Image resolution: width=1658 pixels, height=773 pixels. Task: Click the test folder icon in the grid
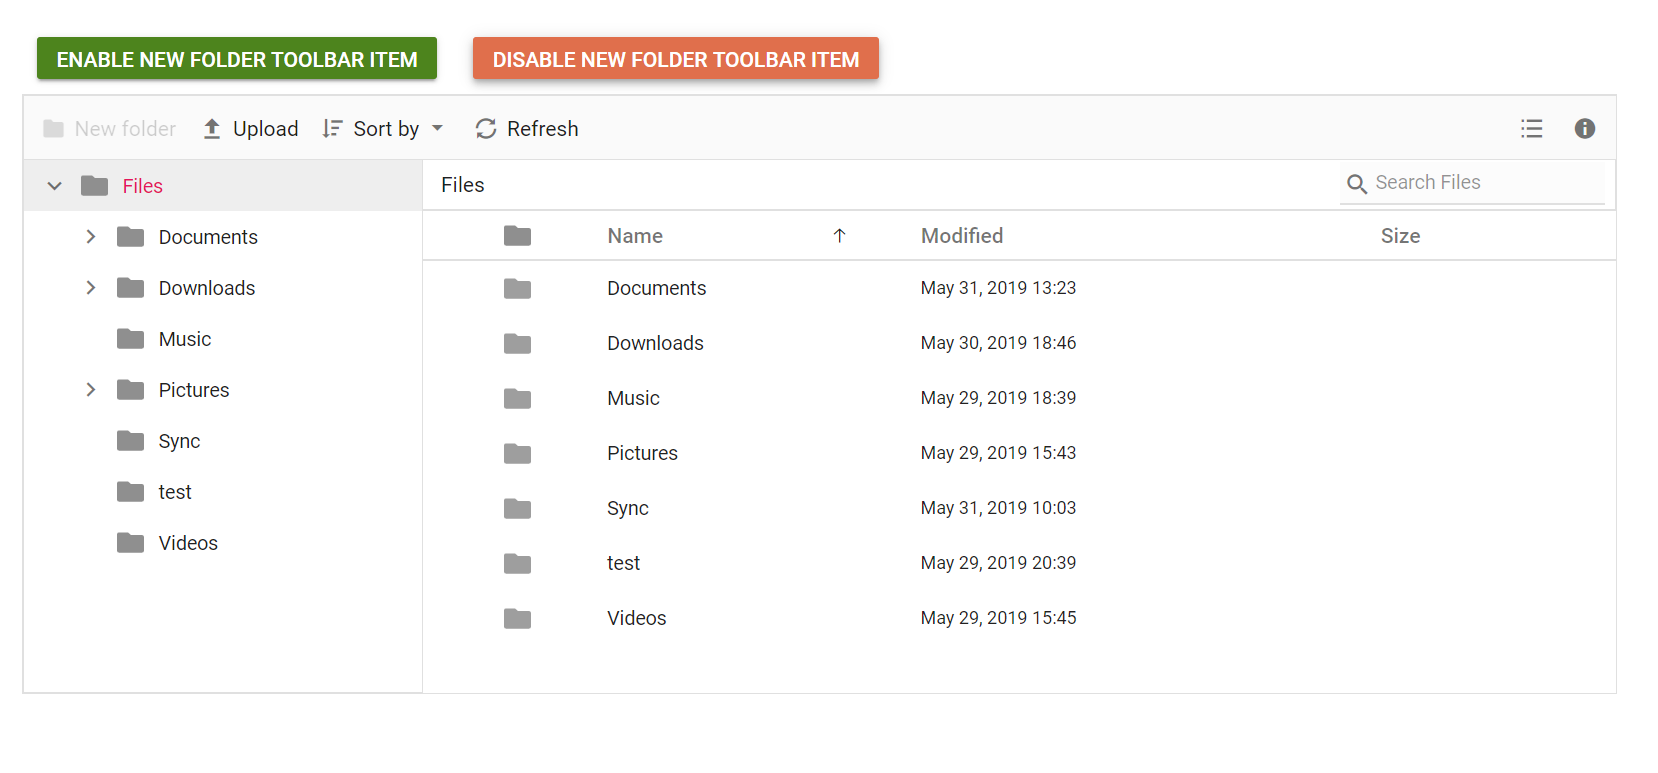click(x=517, y=564)
